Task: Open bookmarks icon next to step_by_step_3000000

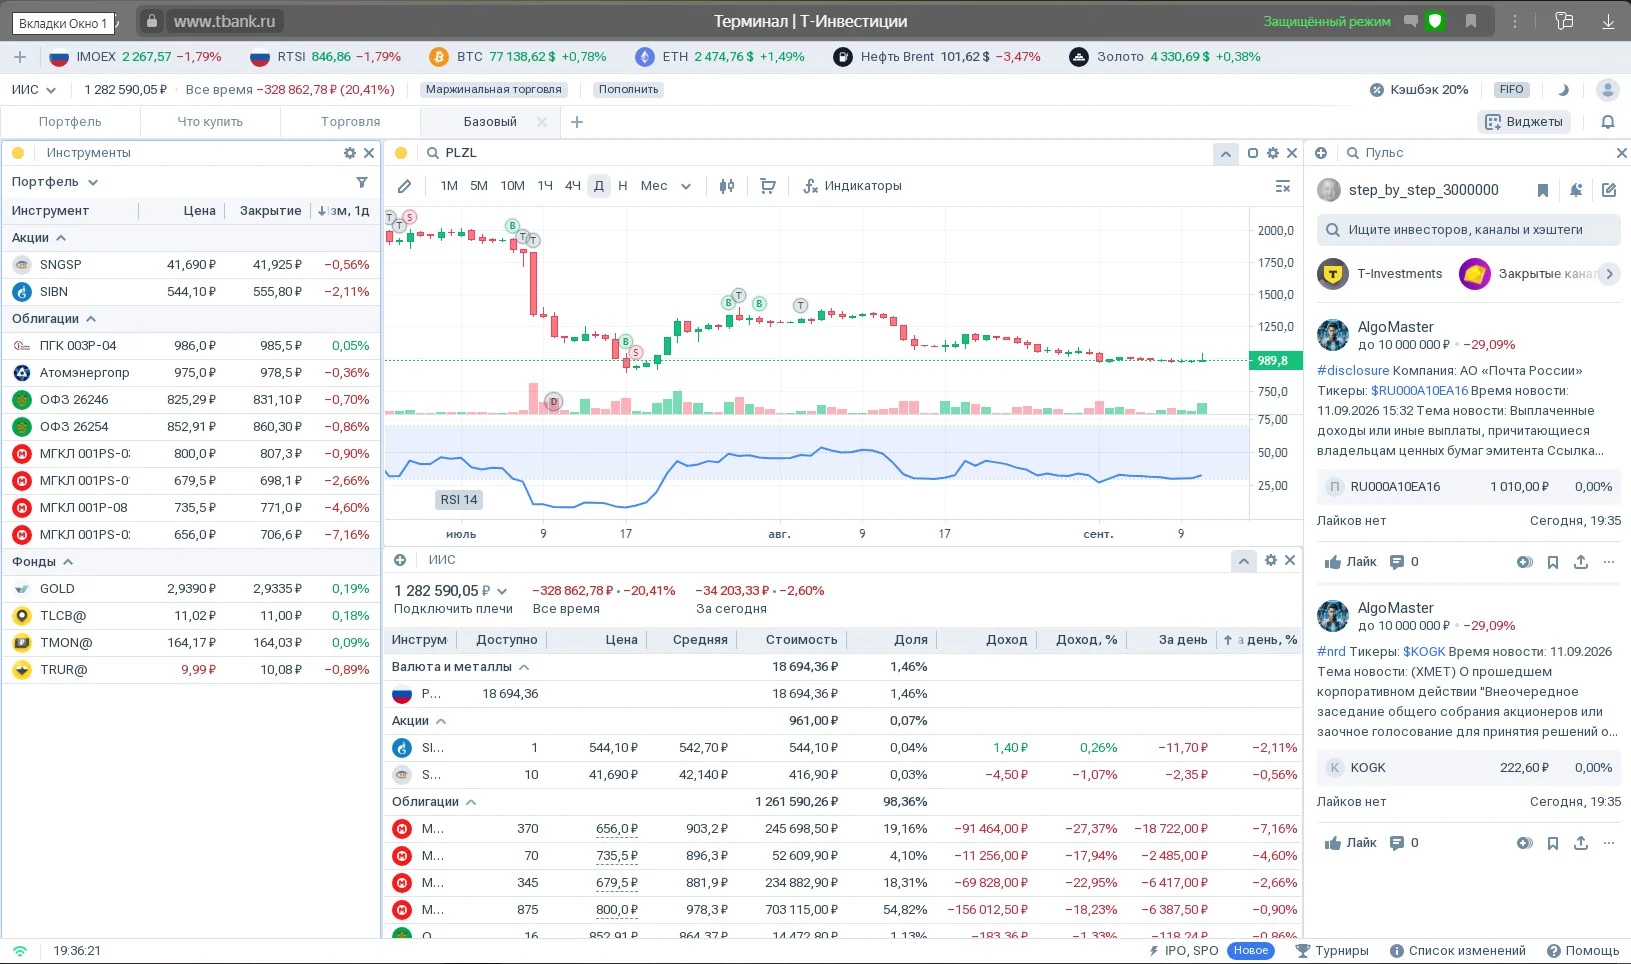Action: tap(1543, 190)
